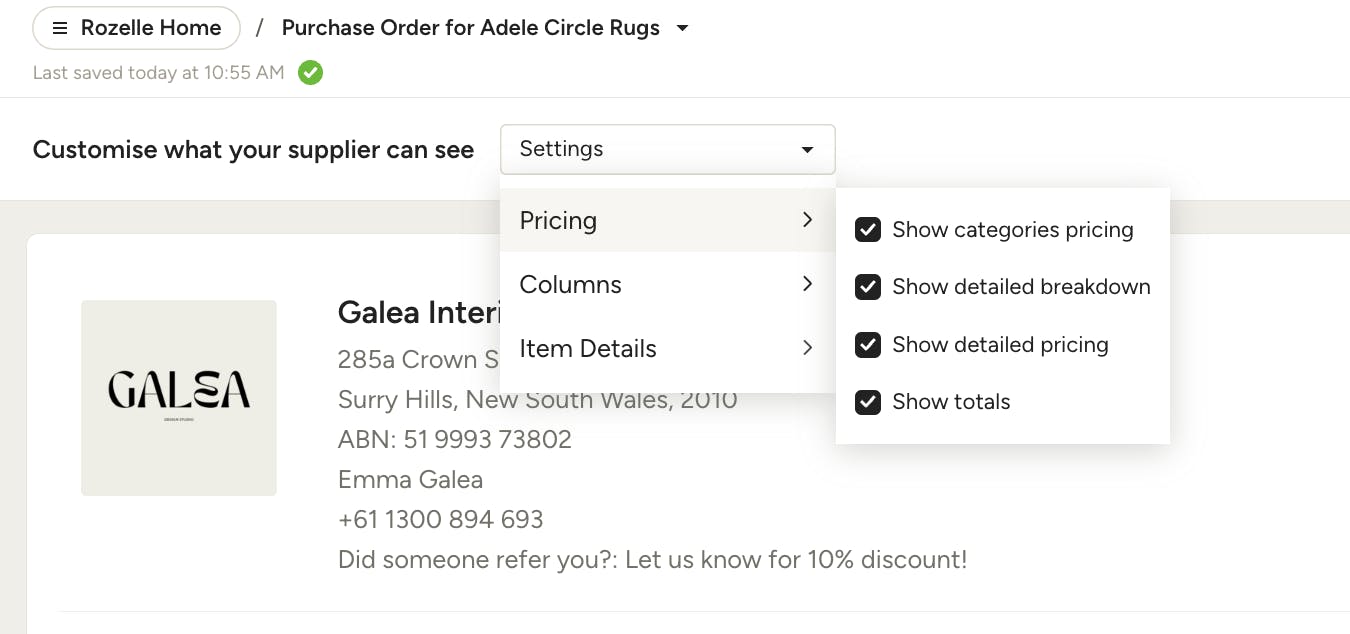
Task: Click the Galea logo image
Action: coord(179,397)
